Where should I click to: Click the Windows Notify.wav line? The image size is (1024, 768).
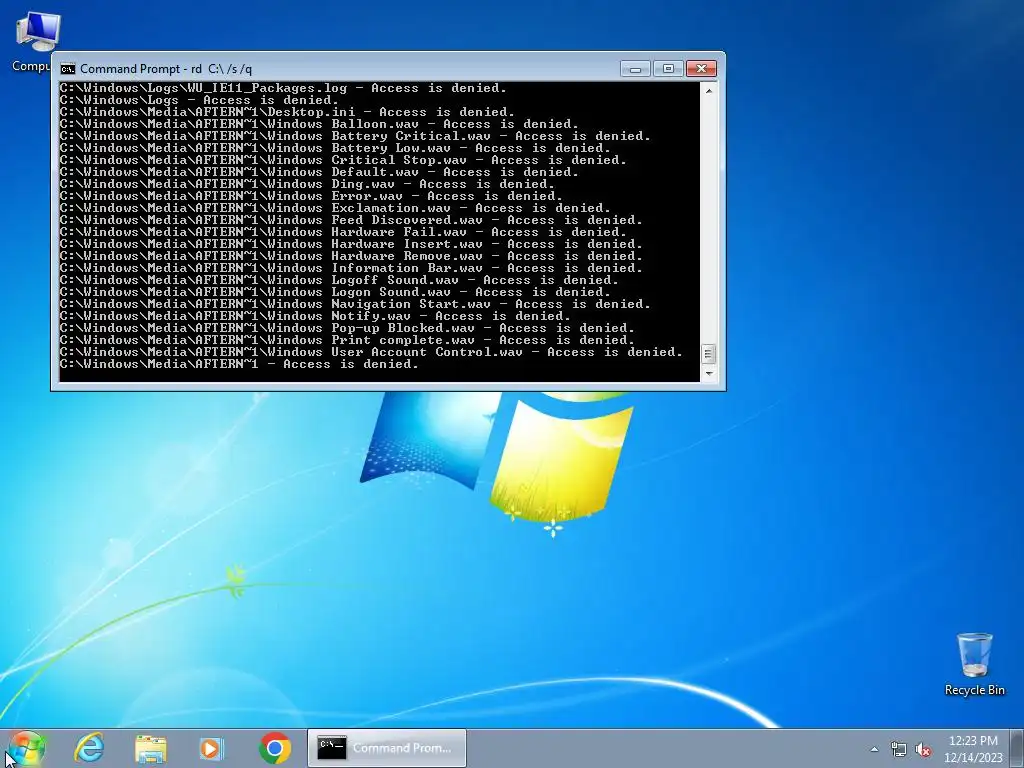[x=315, y=315]
